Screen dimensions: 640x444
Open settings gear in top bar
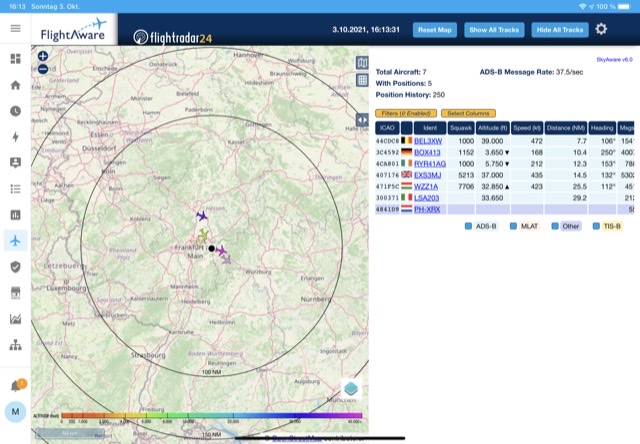(x=601, y=29)
